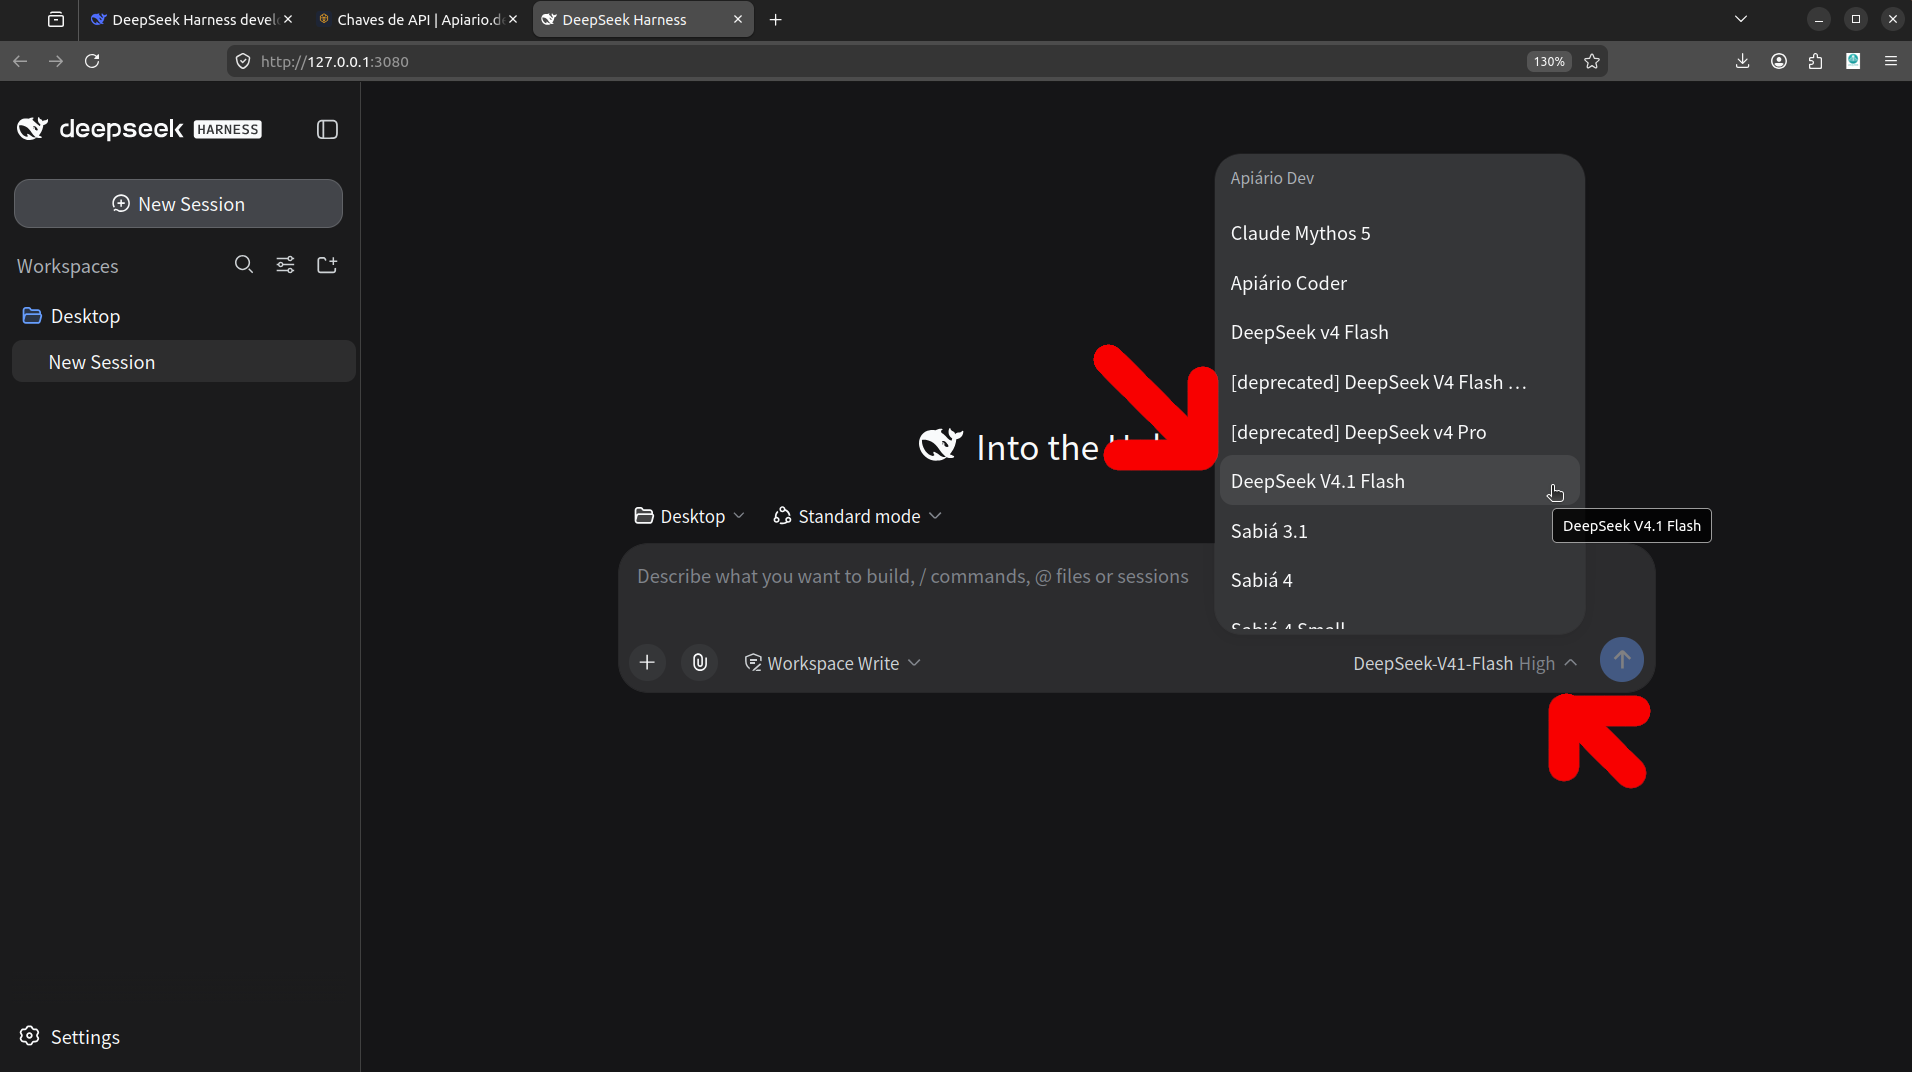Image resolution: width=1912 pixels, height=1072 pixels.
Task: Bookmark page with star icon
Action: point(1592,61)
